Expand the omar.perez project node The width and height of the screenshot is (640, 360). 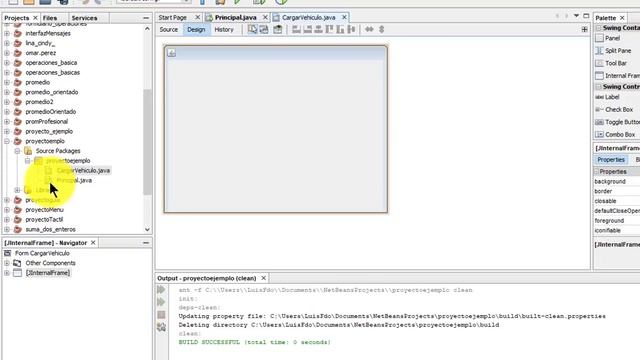click(x=7, y=53)
